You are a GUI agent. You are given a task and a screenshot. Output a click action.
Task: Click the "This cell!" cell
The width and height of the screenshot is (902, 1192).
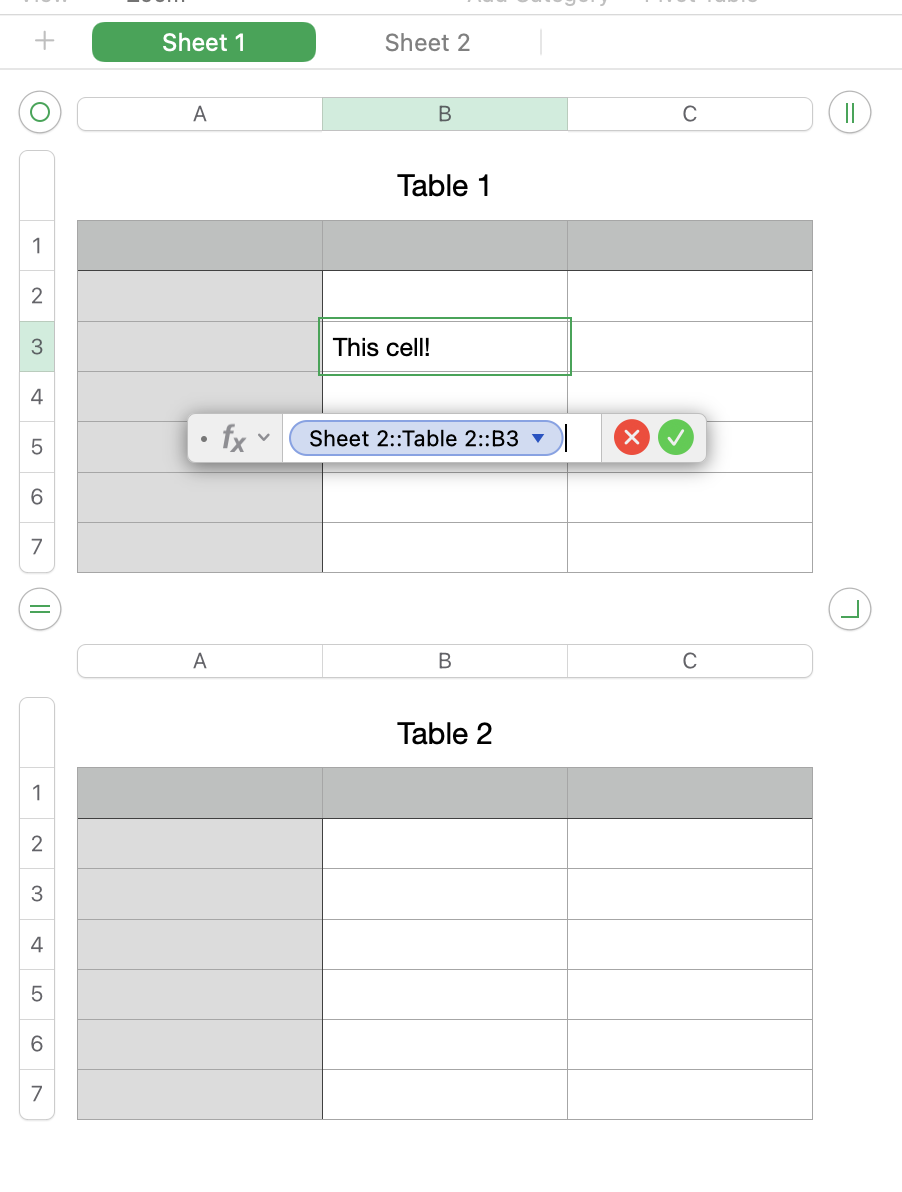(x=444, y=347)
